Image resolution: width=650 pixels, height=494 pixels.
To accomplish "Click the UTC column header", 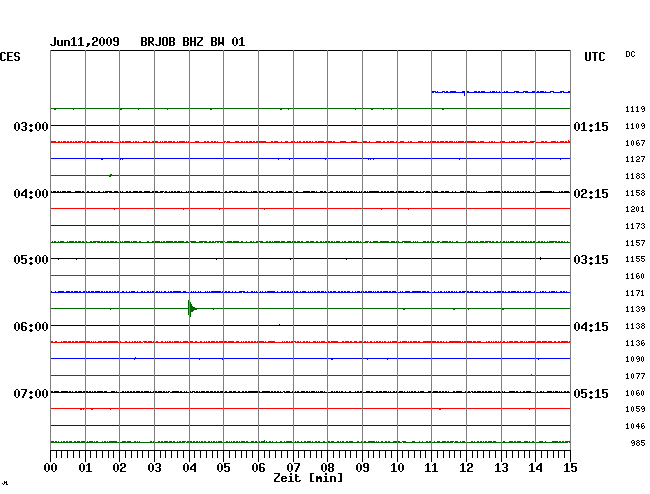I will point(595,57).
